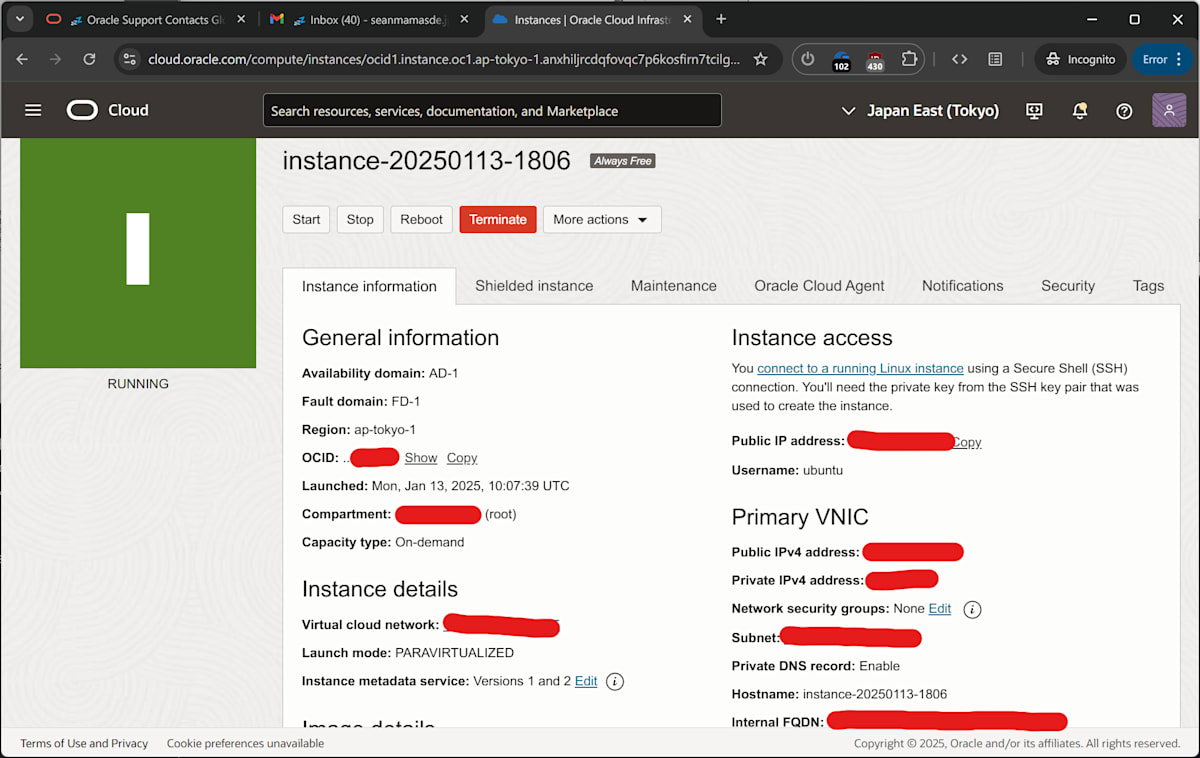Click the instance-20250113-1806 page title
Screen dimensions: 1200x758
(x=426, y=161)
